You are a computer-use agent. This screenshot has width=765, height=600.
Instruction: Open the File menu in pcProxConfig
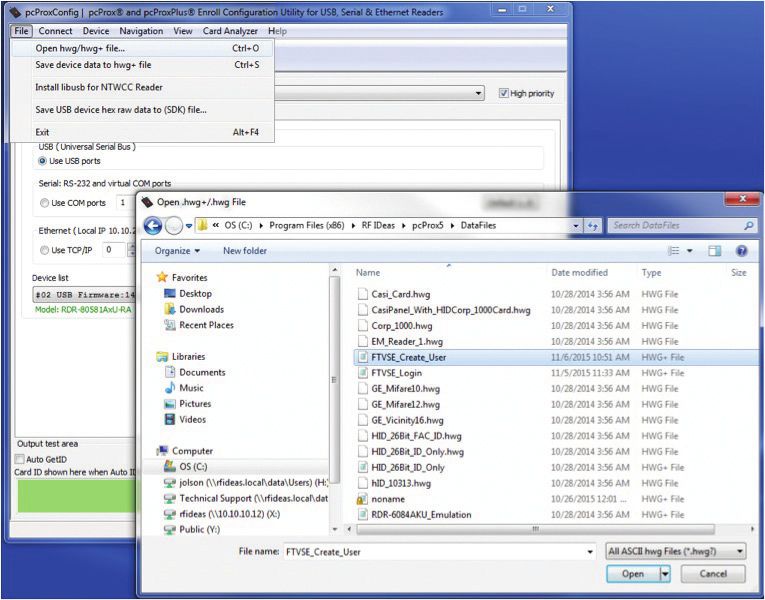pyautogui.click(x=21, y=31)
